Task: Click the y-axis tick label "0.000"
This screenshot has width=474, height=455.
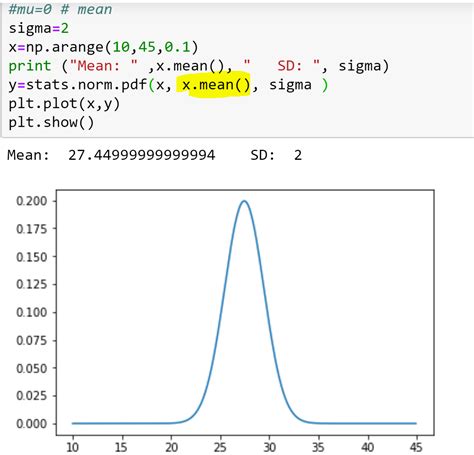Action: pos(32,424)
